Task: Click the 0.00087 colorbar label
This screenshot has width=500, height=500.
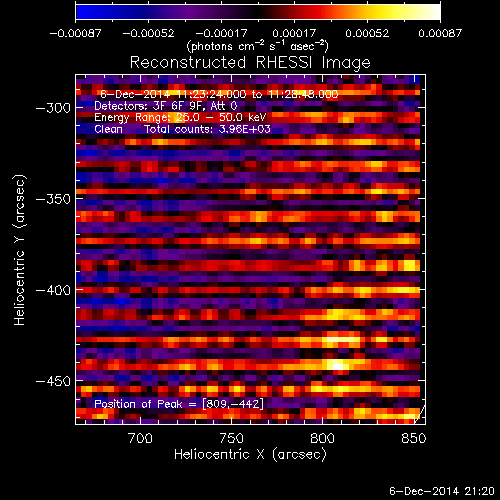Action: tap(440, 33)
